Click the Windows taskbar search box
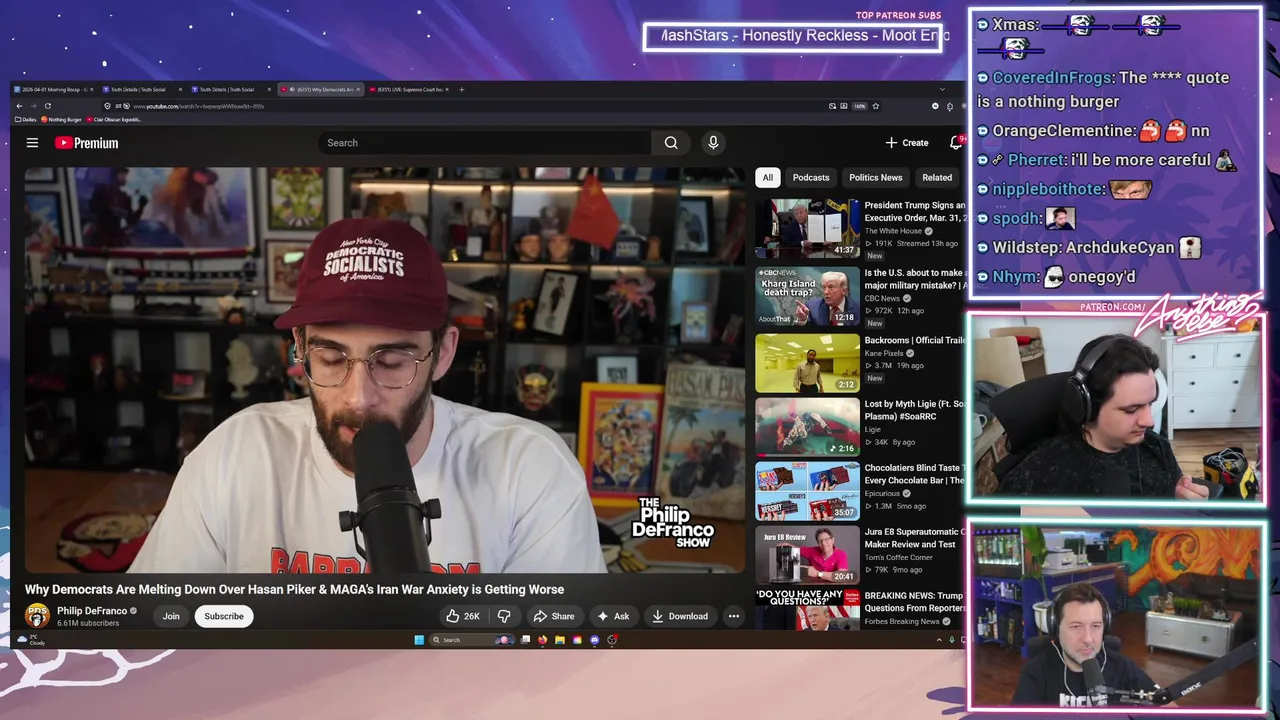The width and height of the screenshot is (1280, 720). coord(472,640)
